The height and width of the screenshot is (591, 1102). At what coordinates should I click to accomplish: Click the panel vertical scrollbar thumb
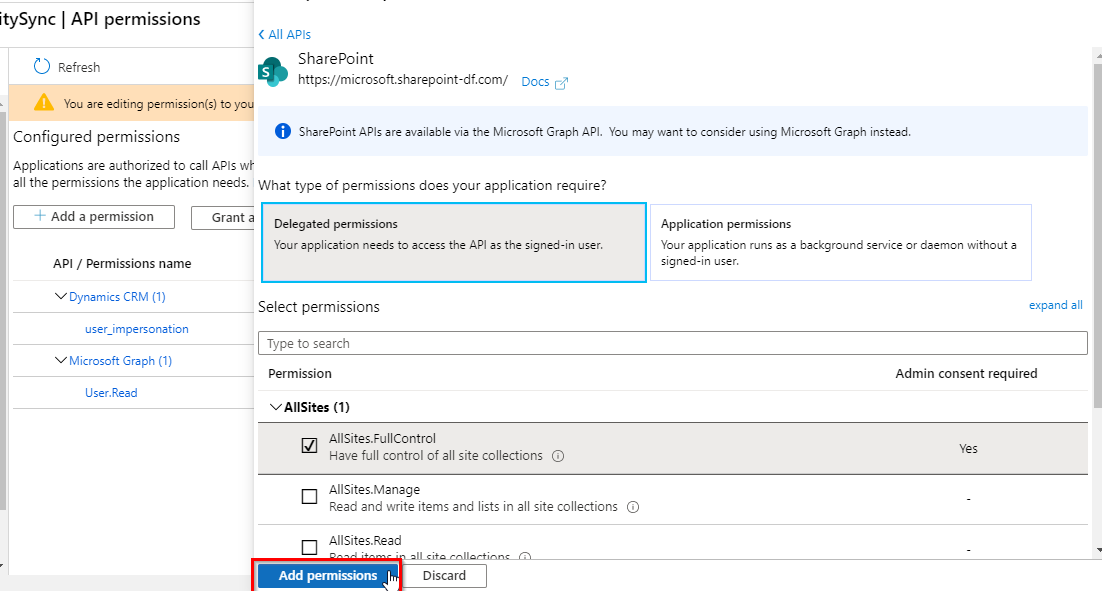(x=1098, y=235)
